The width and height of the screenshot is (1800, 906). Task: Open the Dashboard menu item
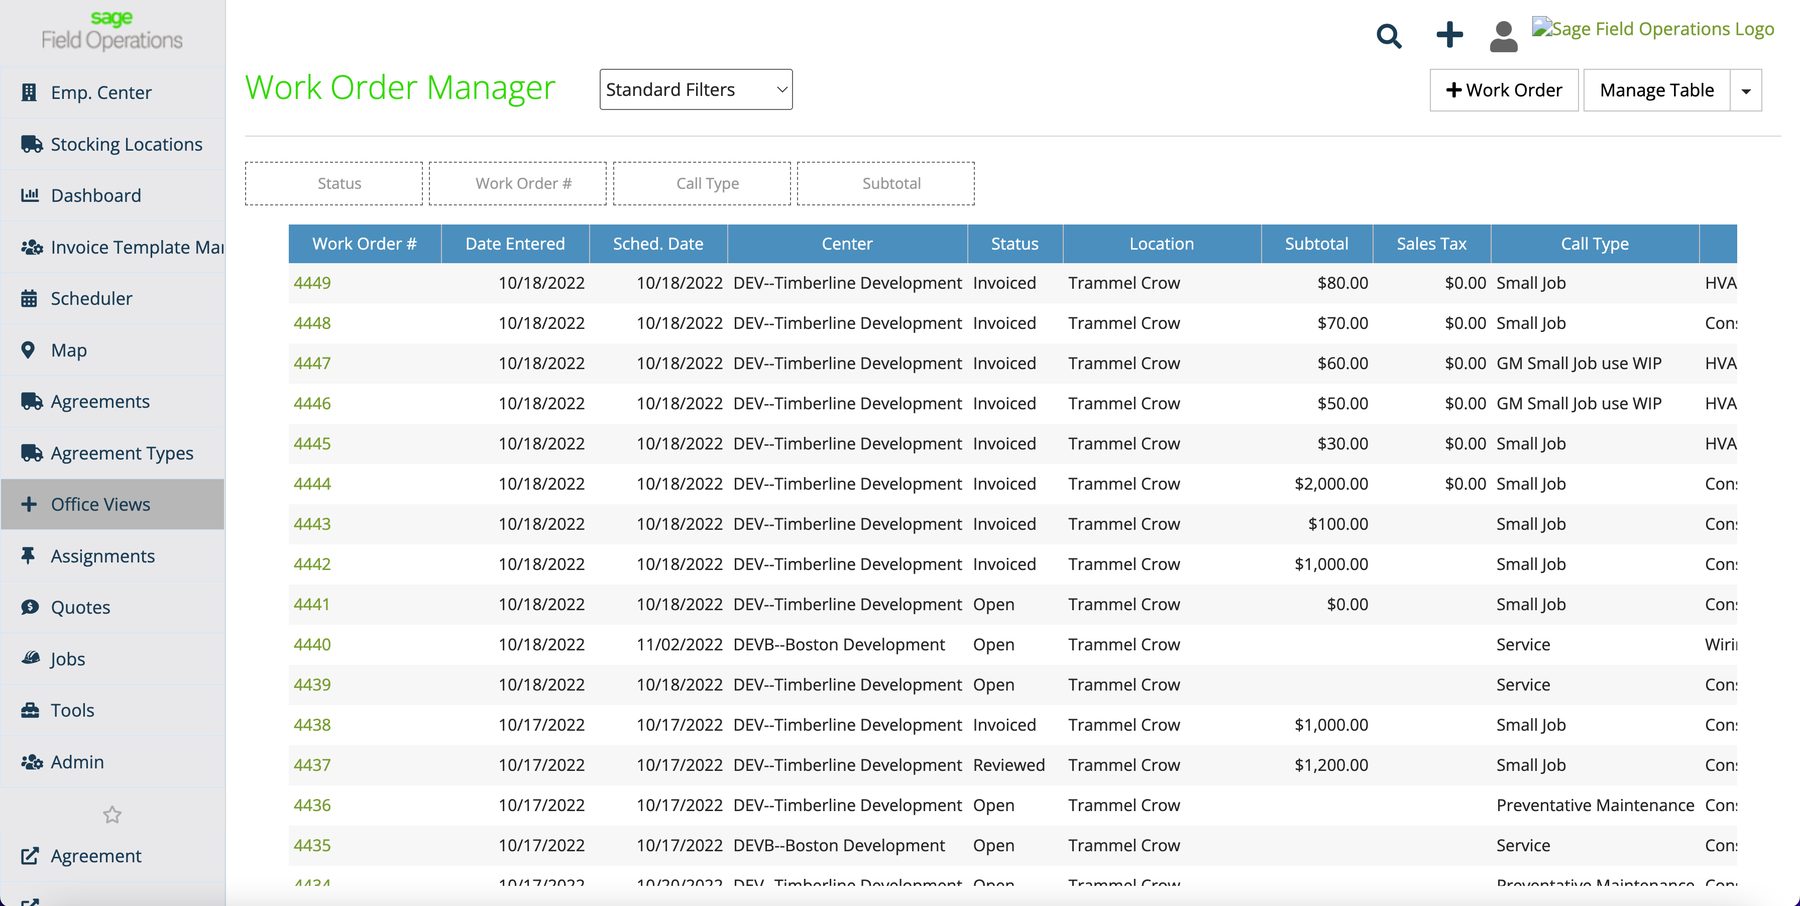[112, 195]
